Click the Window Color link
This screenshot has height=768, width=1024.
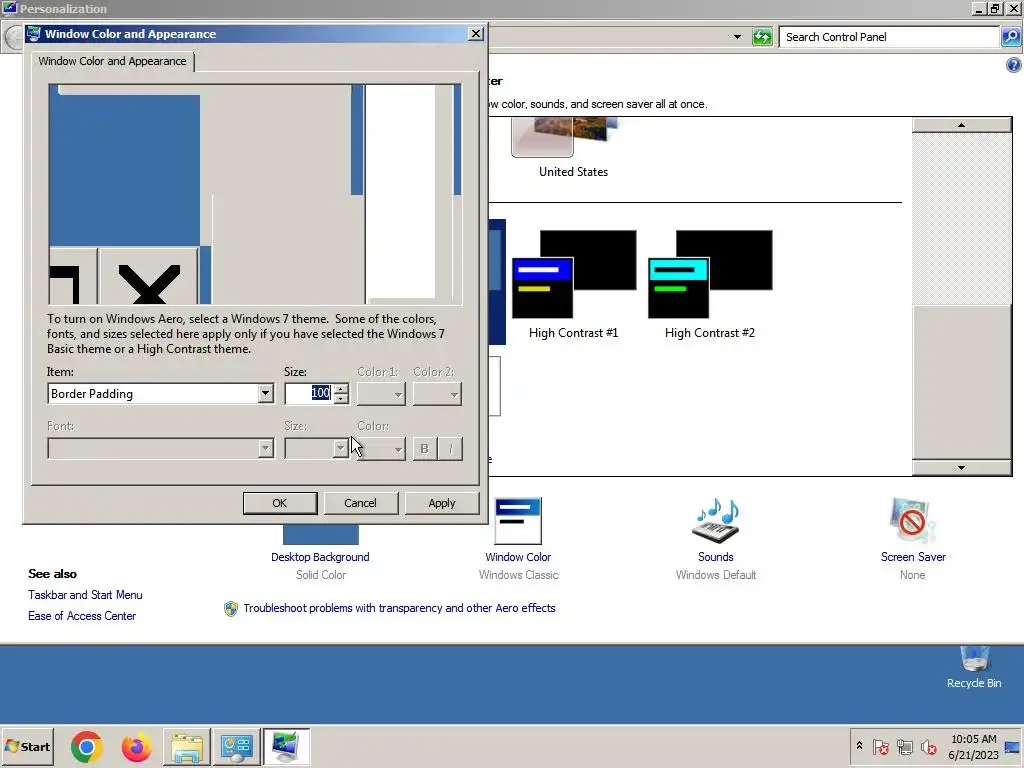(518, 557)
